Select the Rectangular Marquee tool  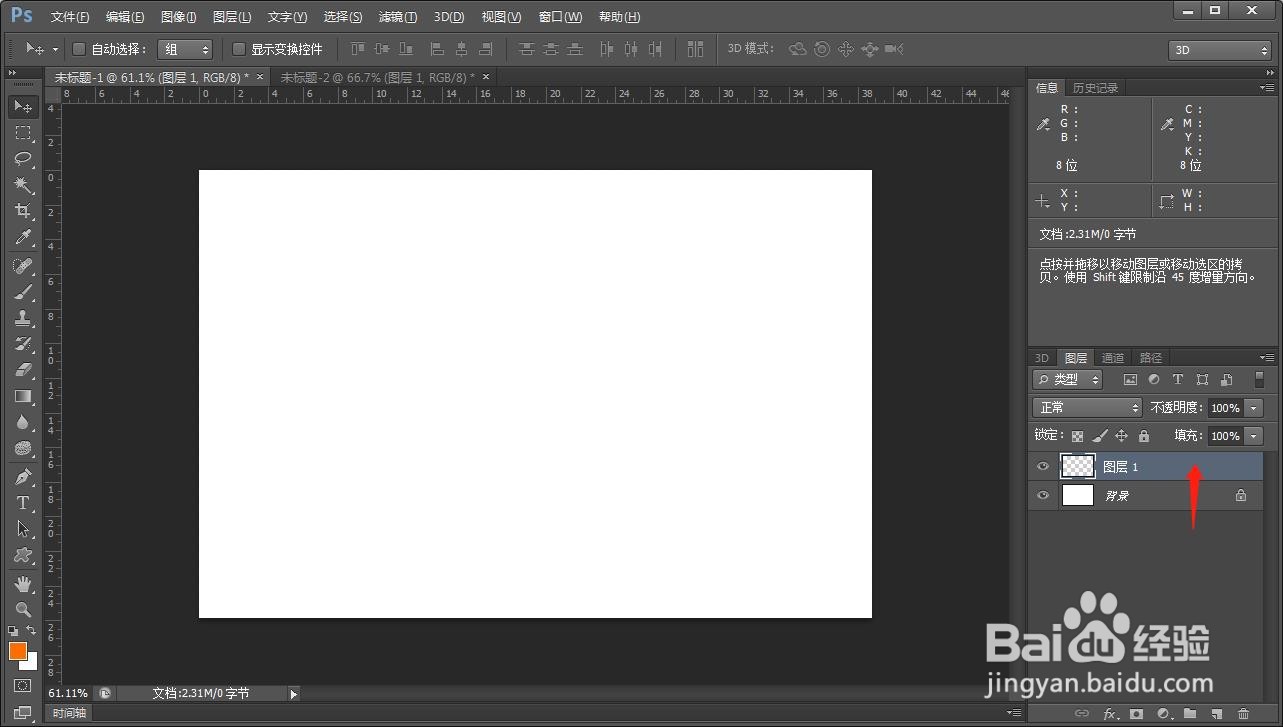point(23,132)
